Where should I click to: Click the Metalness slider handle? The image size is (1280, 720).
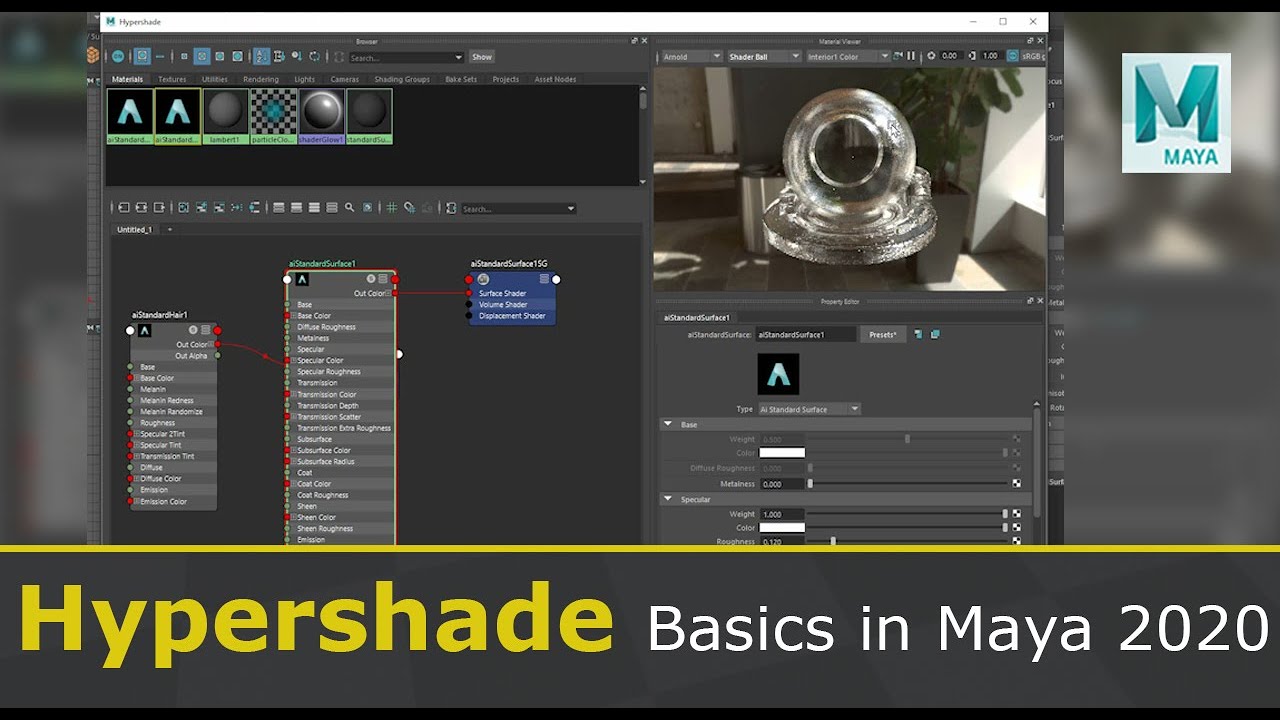pyautogui.click(x=810, y=484)
